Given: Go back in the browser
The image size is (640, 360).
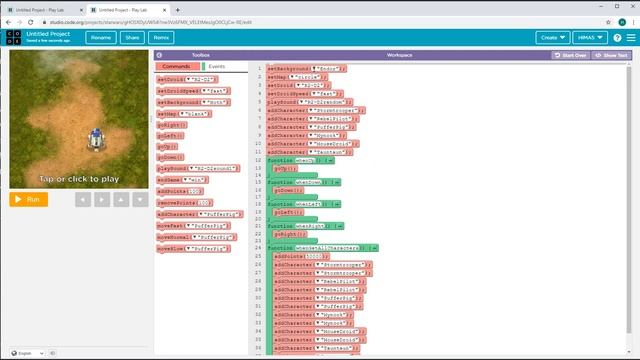Looking at the screenshot, I should point(9,22).
